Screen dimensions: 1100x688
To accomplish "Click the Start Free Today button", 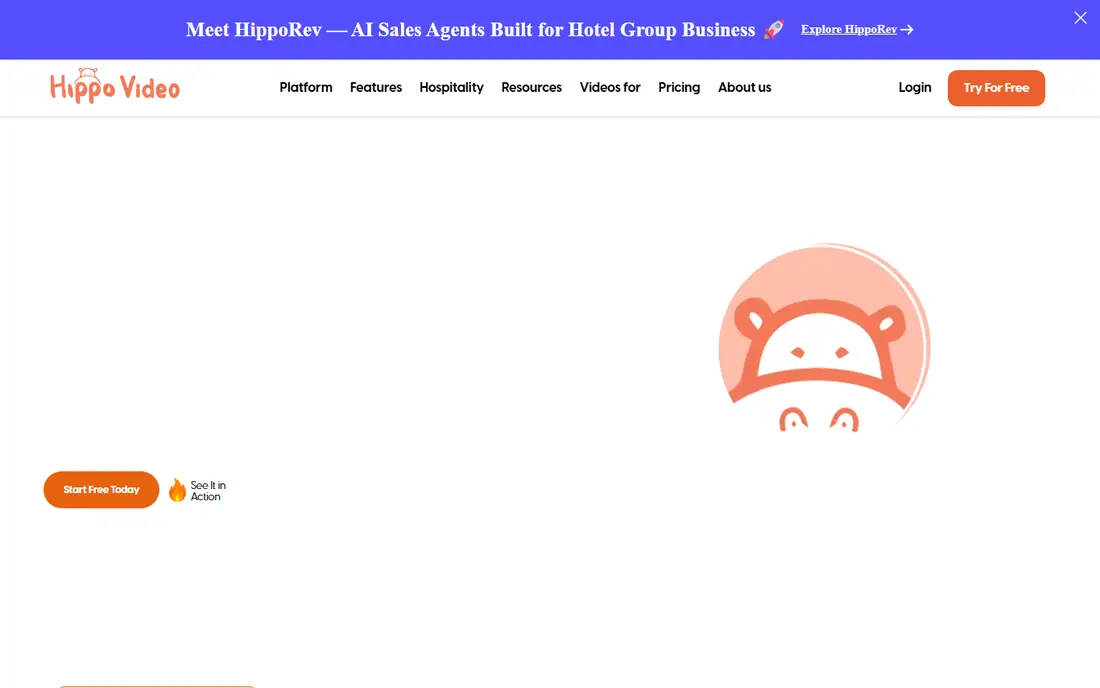I will tap(101, 490).
